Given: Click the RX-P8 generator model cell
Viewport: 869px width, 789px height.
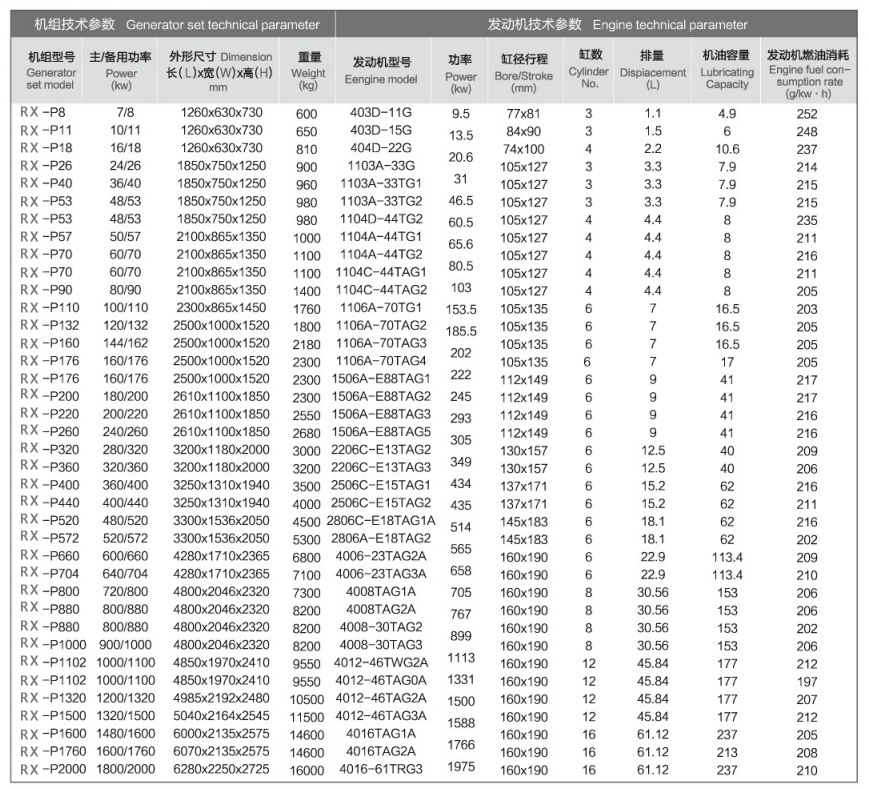Looking at the screenshot, I should (x=41, y=113).
